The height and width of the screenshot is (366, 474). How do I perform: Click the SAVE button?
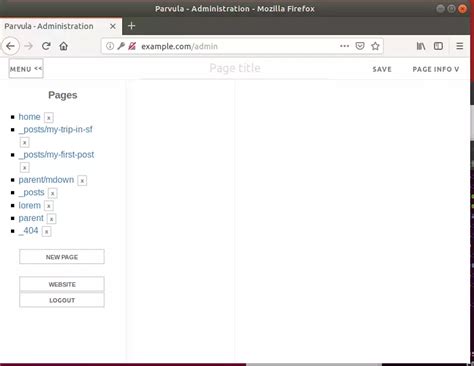[382, 69]
